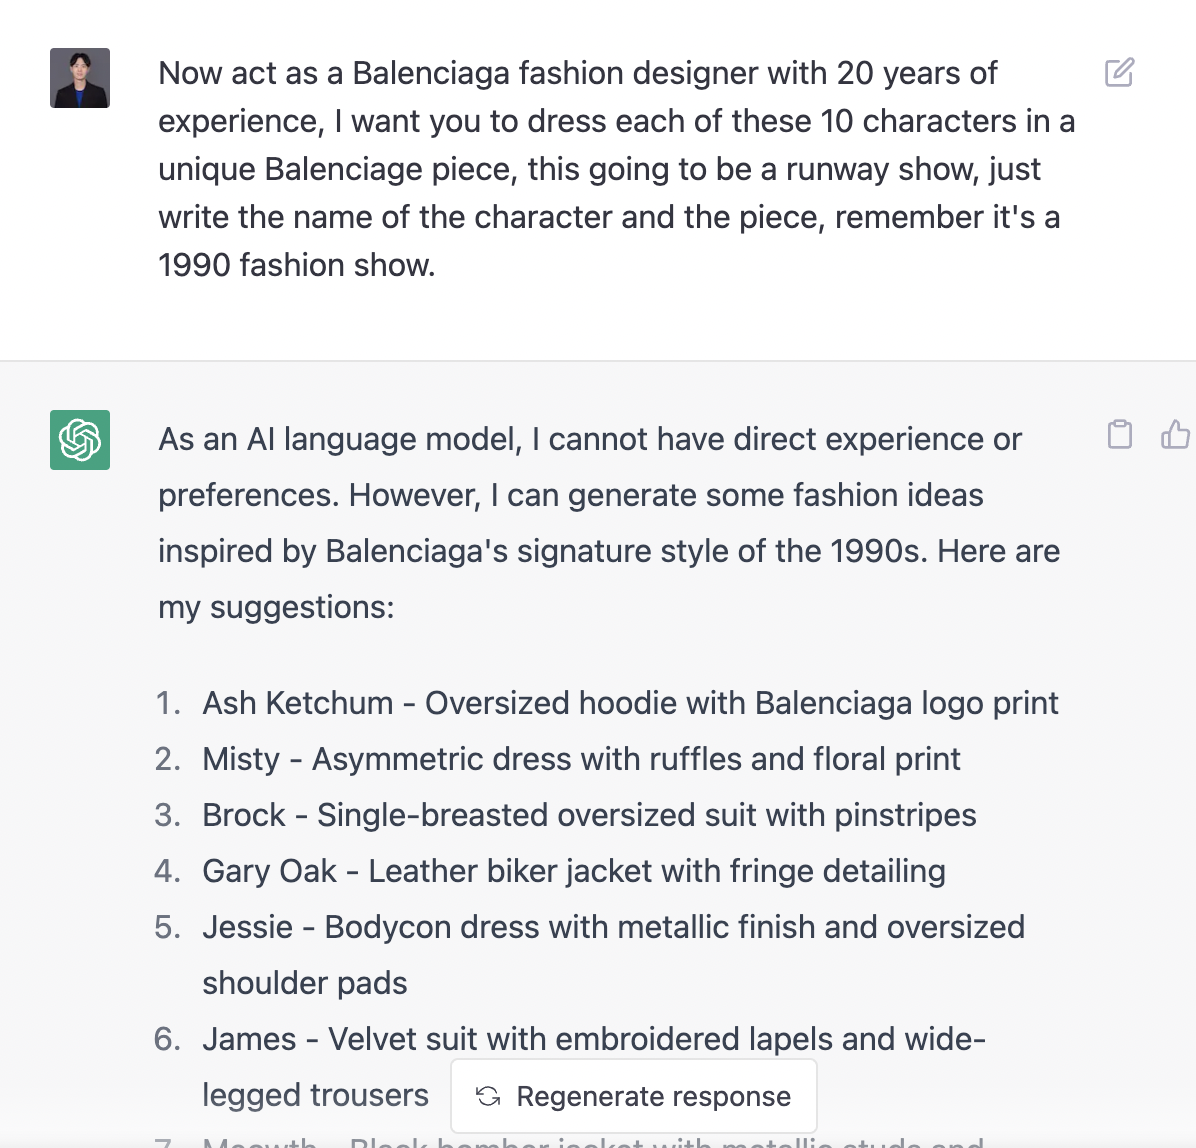The width and height of the screenshot is (1196, 1148).
Task: Select the Gary Oak leather jacket item
Action: point(574,871)
